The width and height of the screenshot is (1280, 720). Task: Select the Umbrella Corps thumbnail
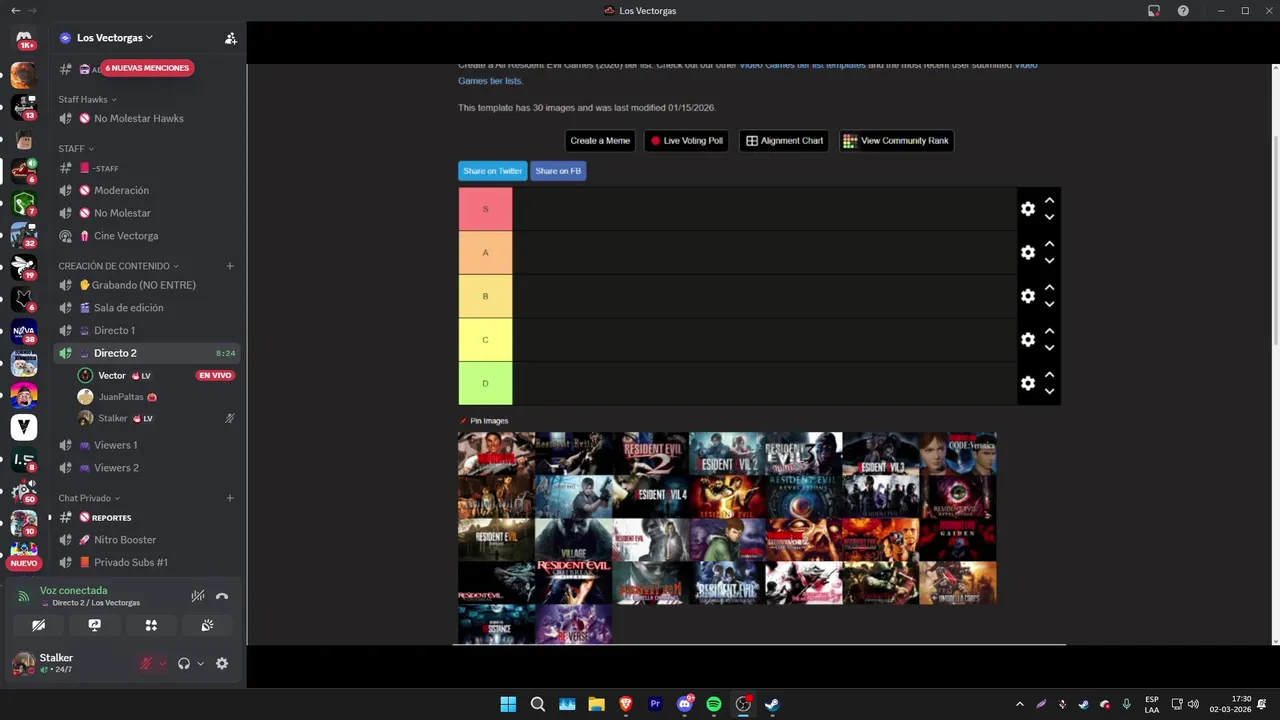(x=958, y=582)
